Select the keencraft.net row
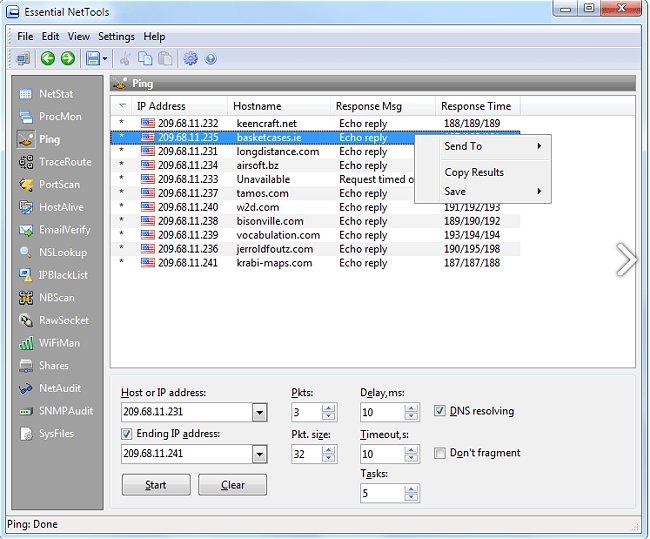Screen dimensions: 650x539 315,124
